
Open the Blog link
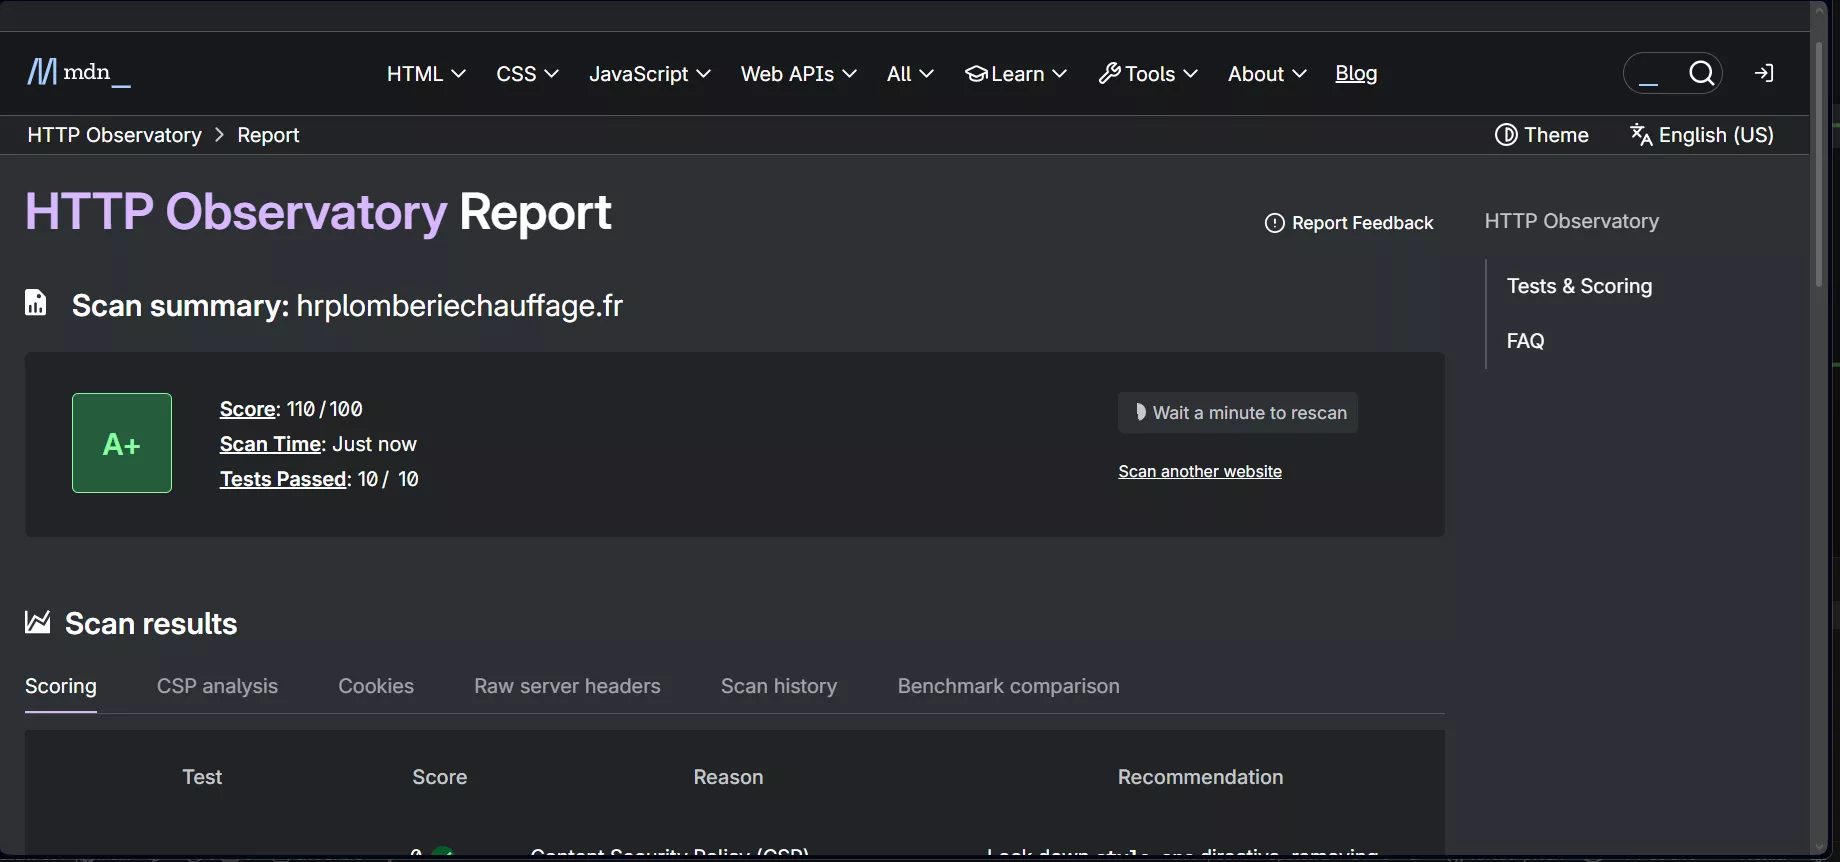tap(1356, 74)
